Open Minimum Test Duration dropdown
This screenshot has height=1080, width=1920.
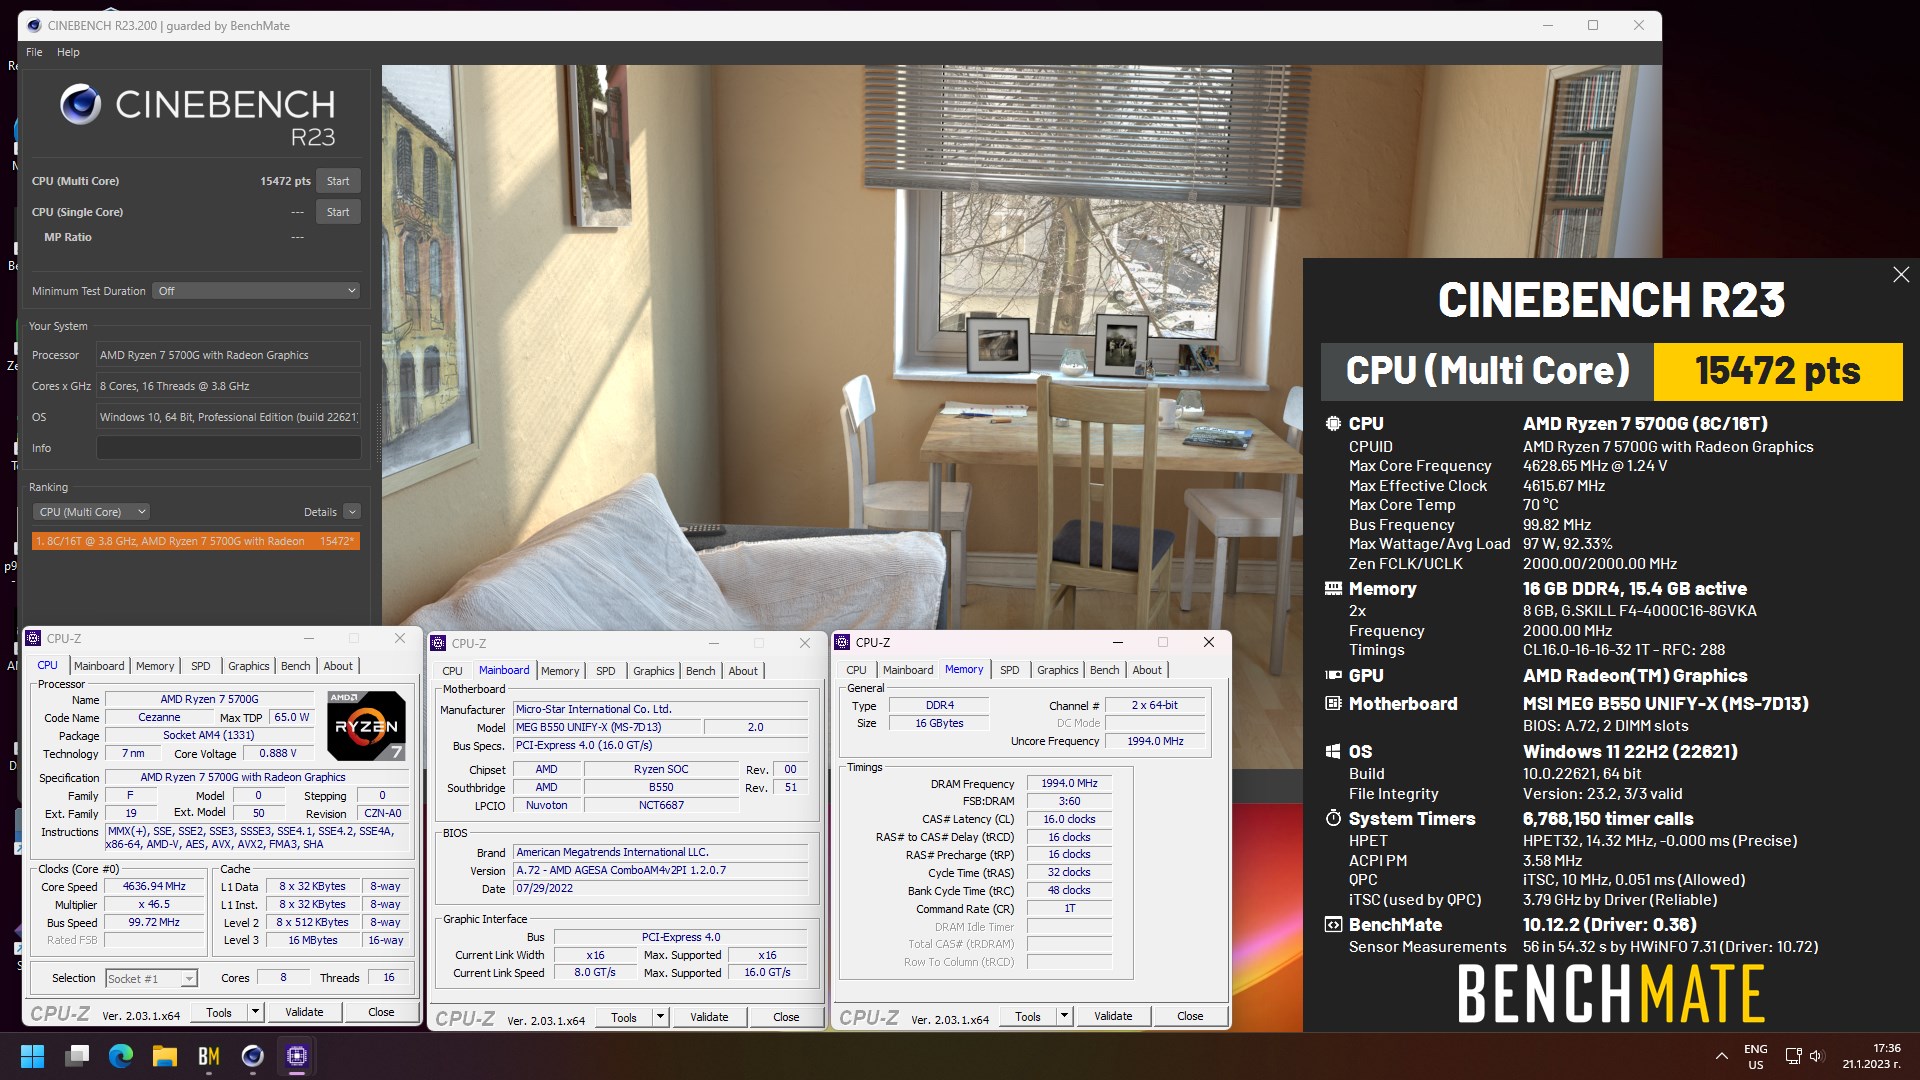coord(257,291)
